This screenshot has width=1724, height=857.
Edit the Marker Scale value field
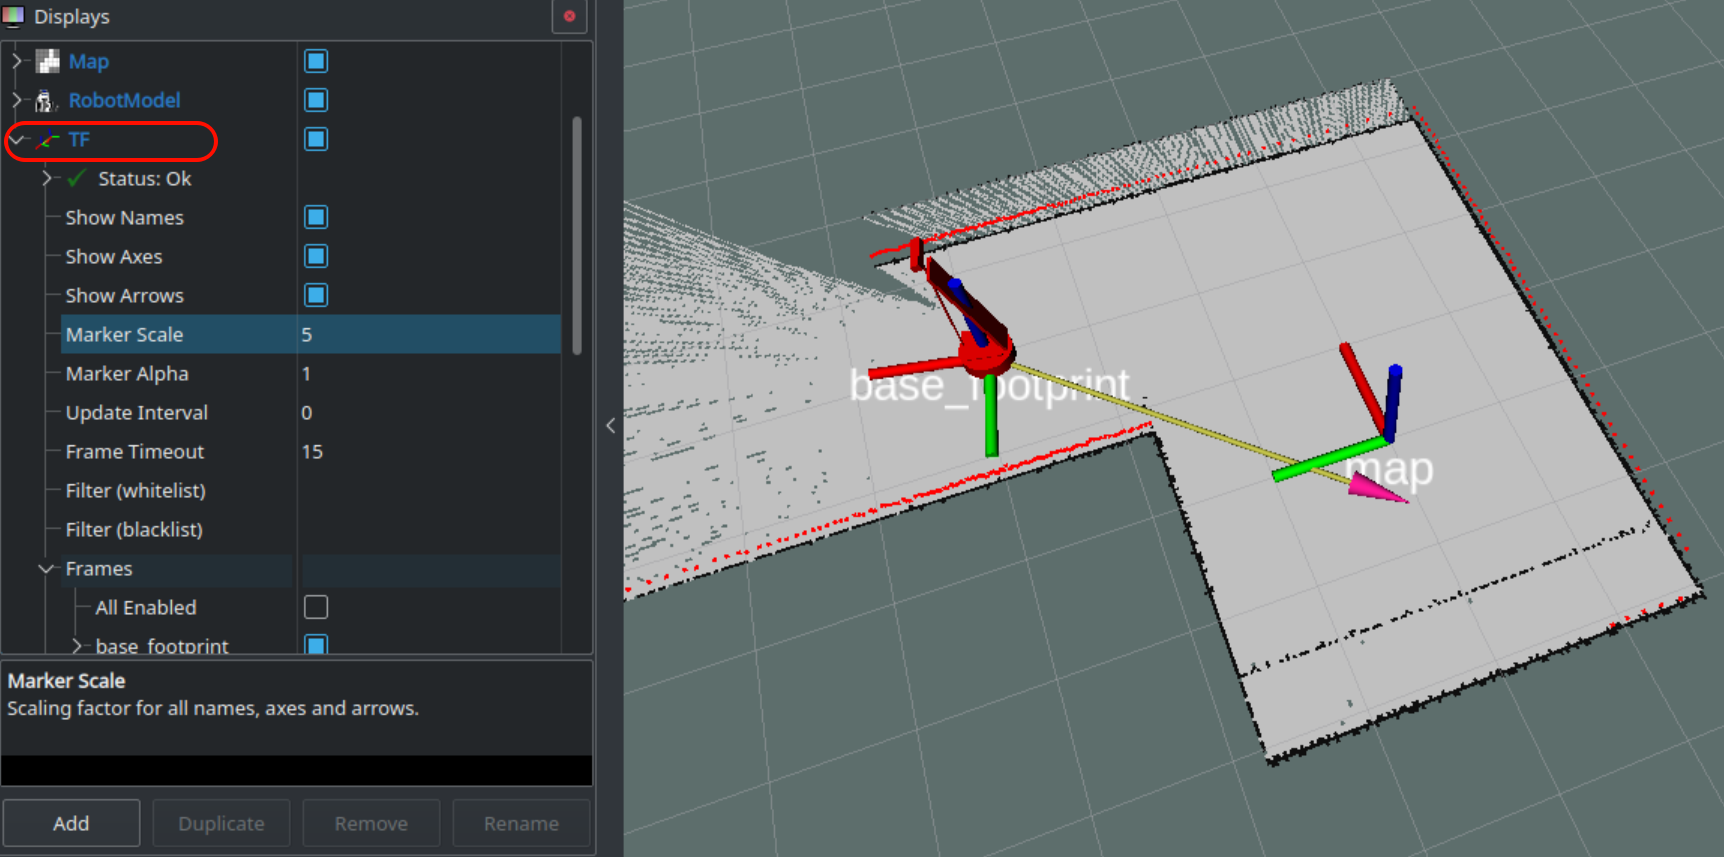(x=428, y=335)
